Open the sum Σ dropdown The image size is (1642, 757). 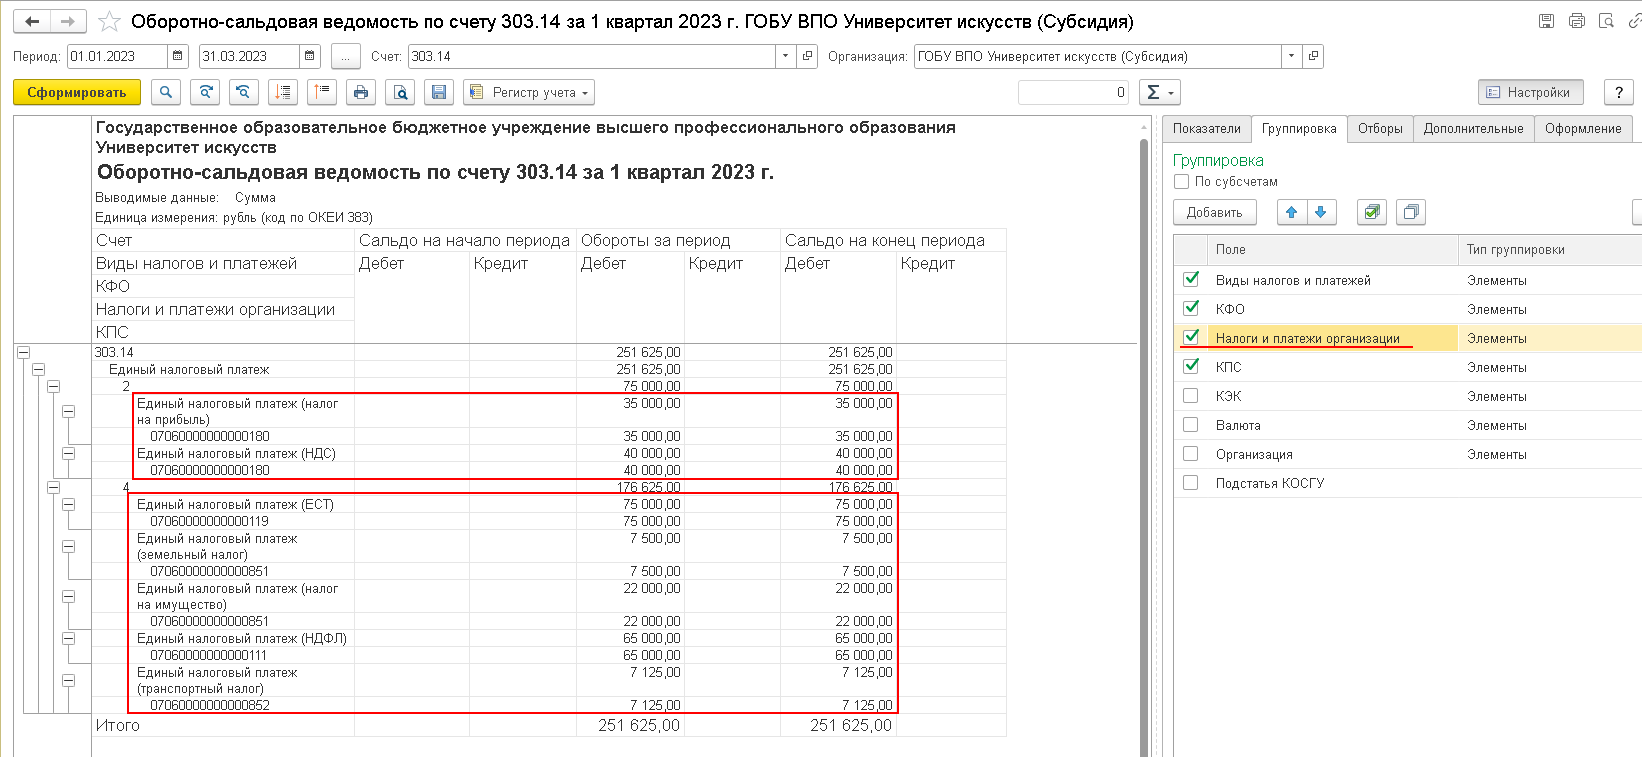click(x=1160, y=92)
